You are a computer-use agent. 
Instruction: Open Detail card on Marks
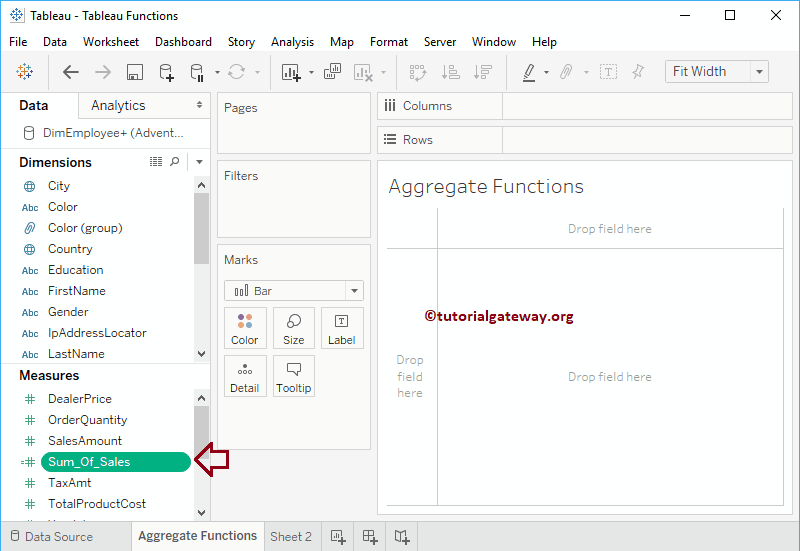pos(245,377)
